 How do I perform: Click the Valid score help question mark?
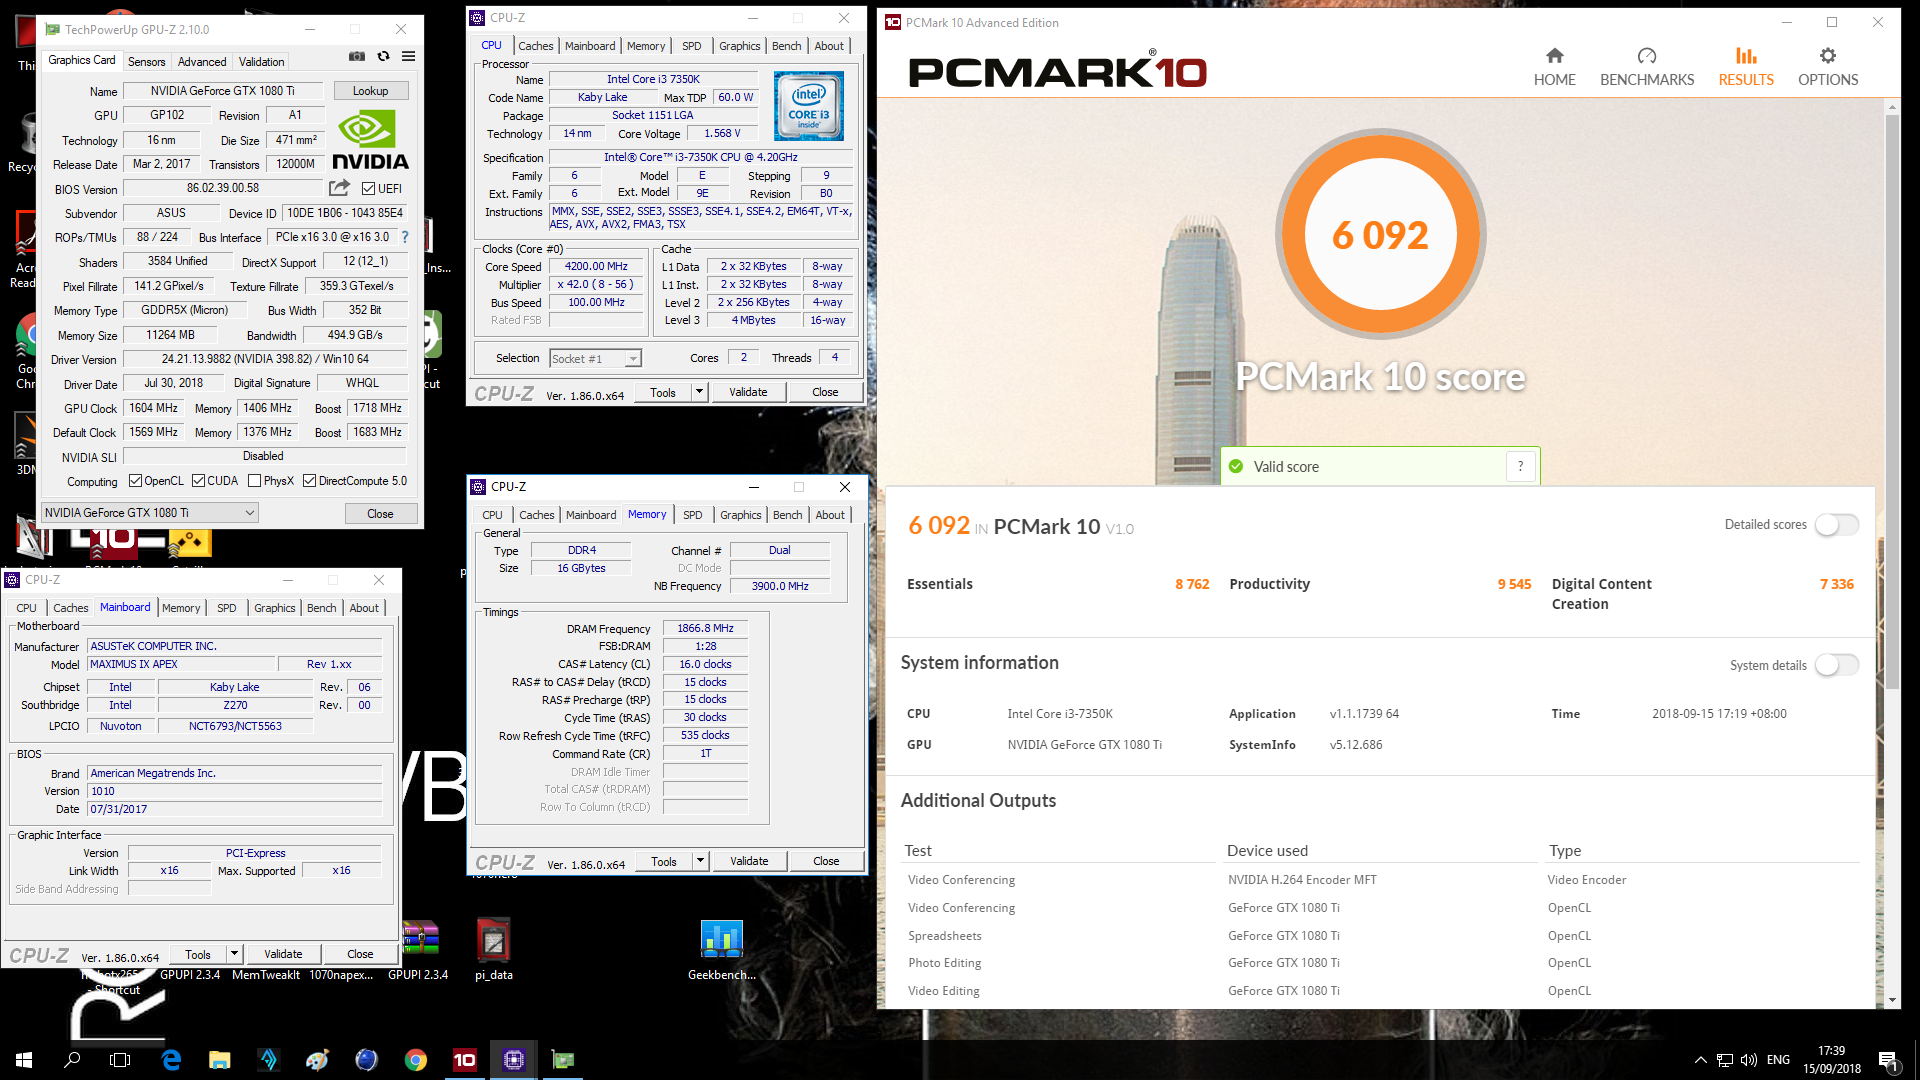pyautogui.click(x=1520, y=466)
